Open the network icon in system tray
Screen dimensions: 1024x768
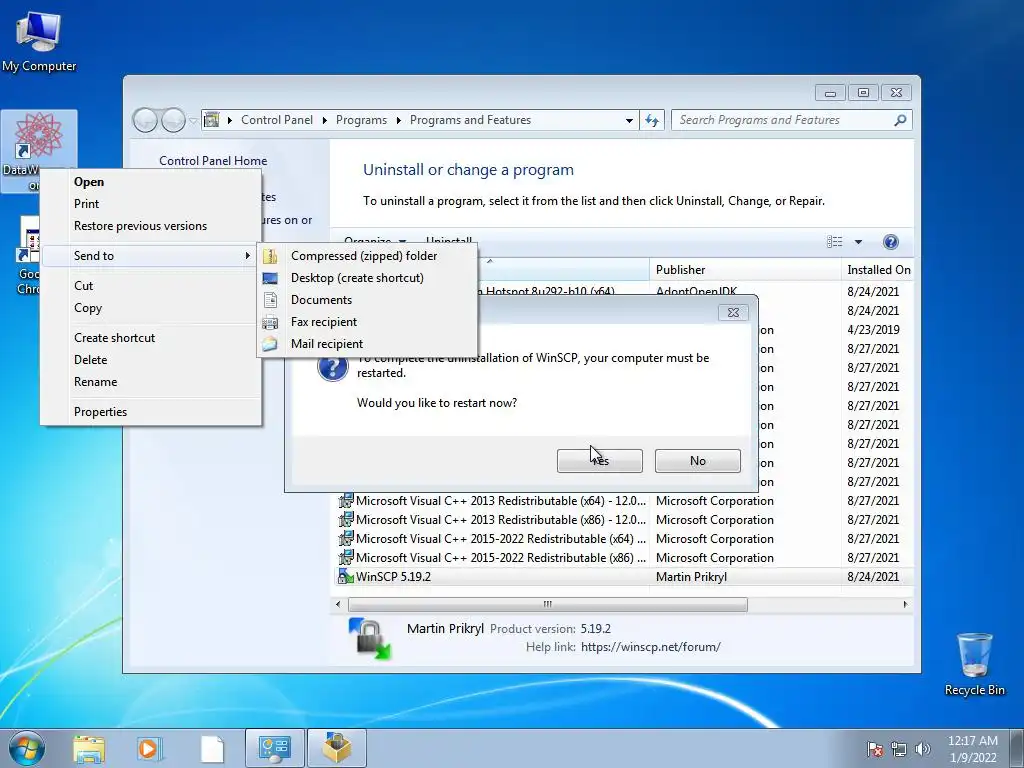(x=899, y=749)
